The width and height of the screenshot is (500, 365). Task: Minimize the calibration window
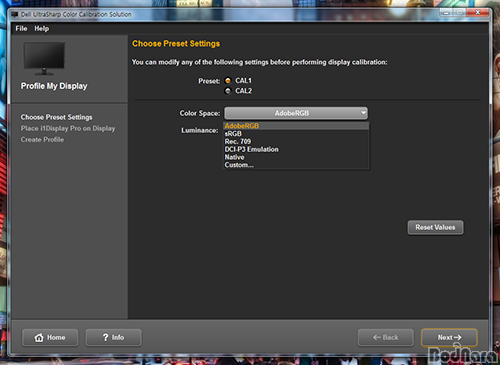(446, 13)
